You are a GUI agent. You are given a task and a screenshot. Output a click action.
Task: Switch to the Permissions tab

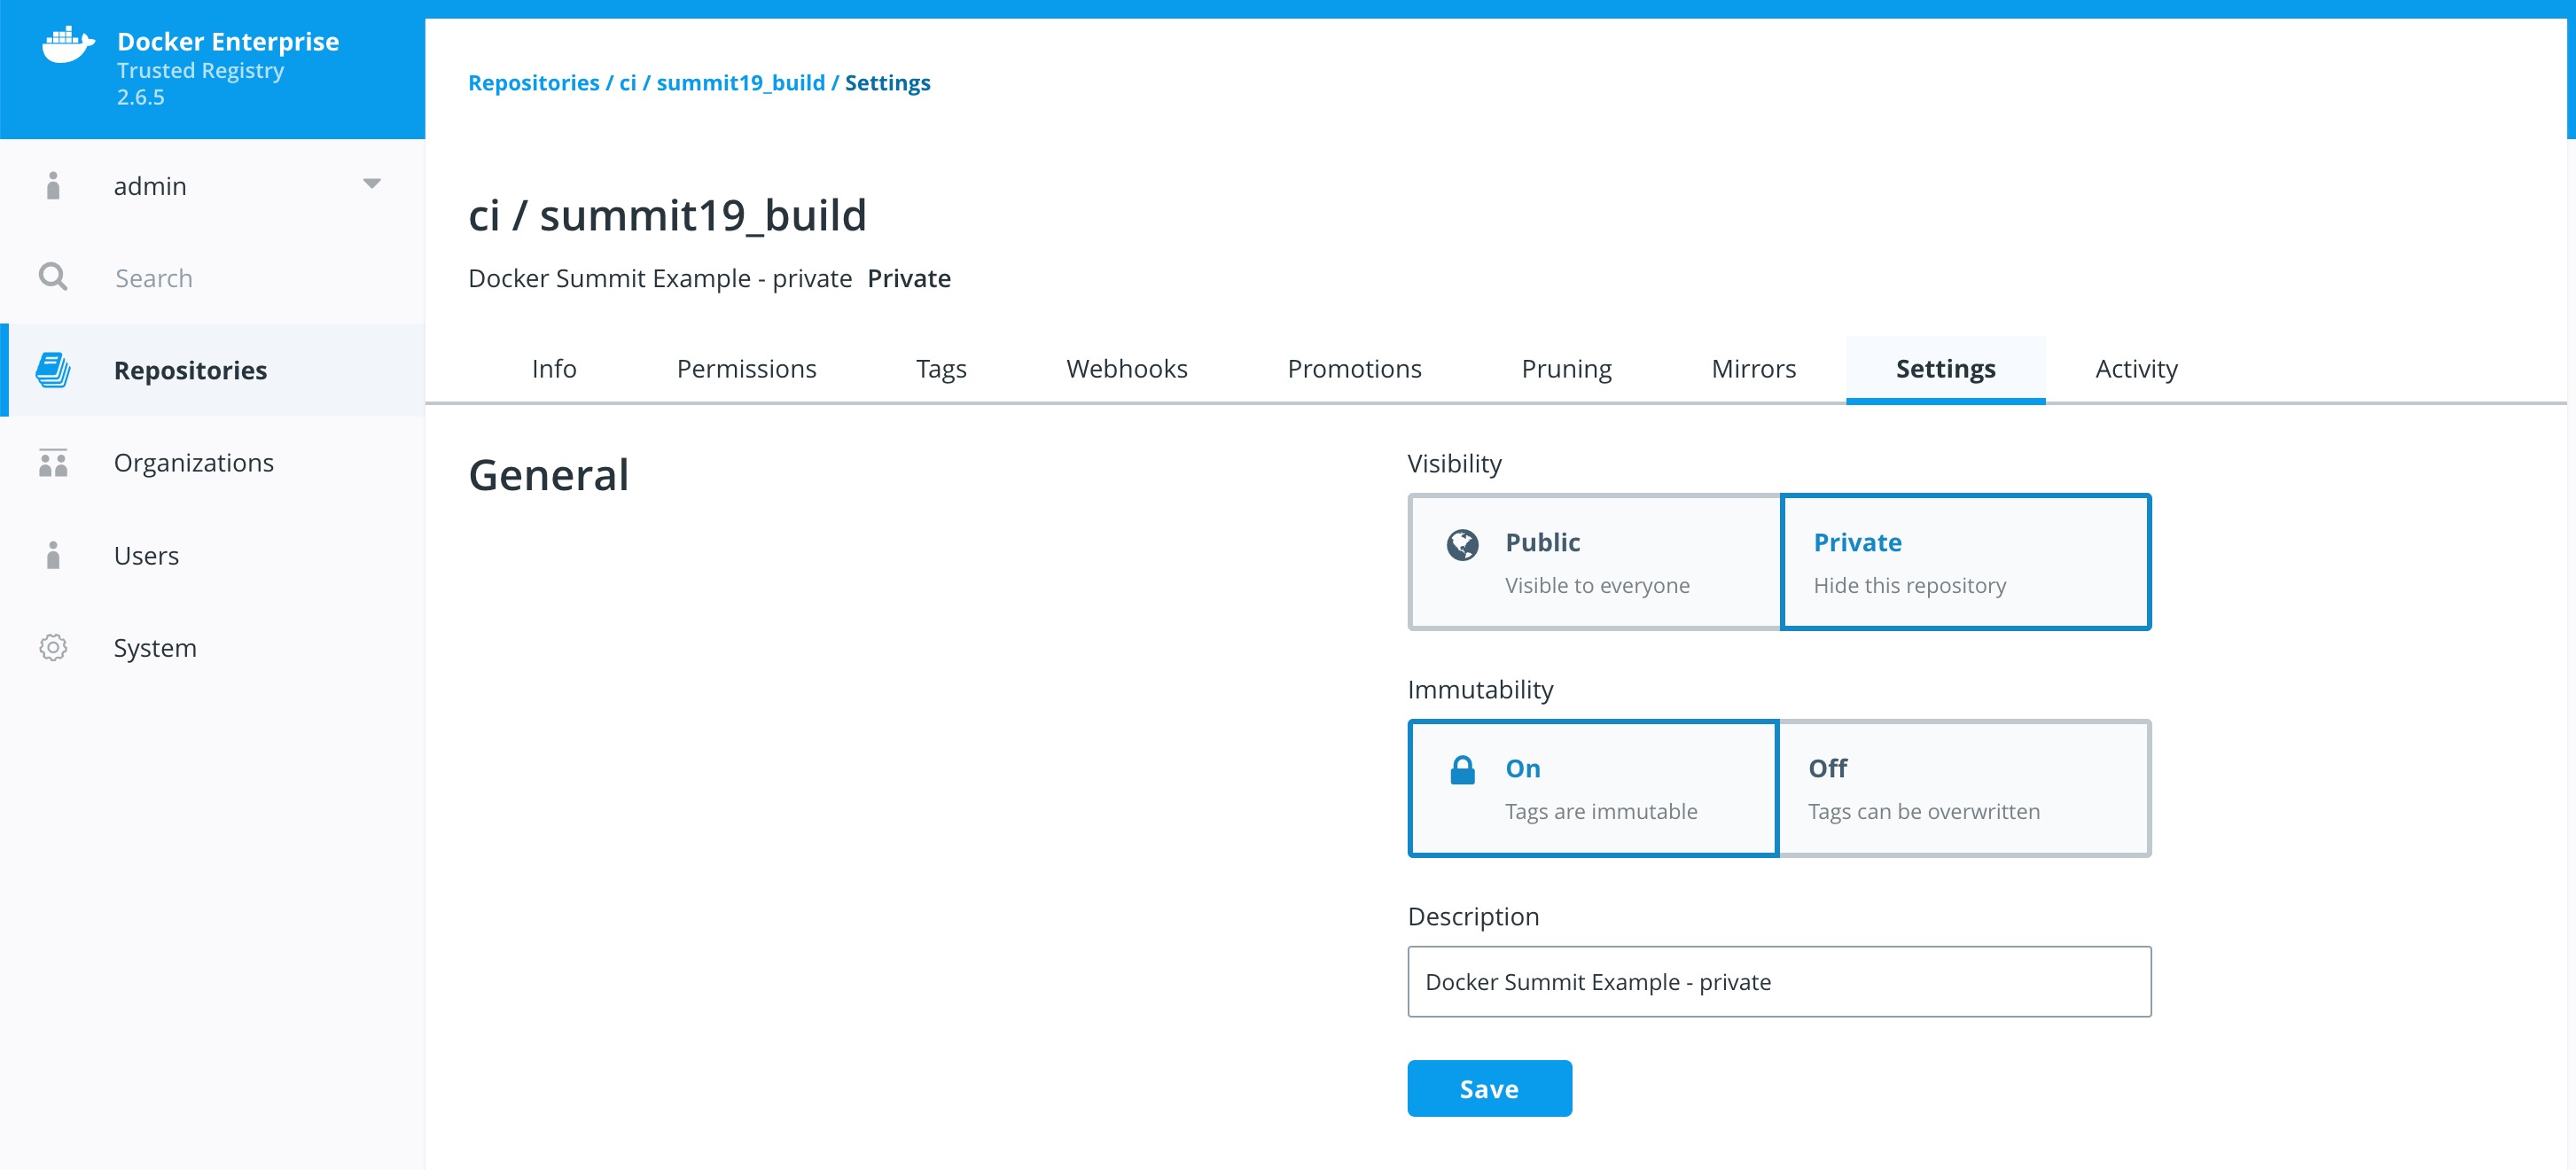pos(746,369)
